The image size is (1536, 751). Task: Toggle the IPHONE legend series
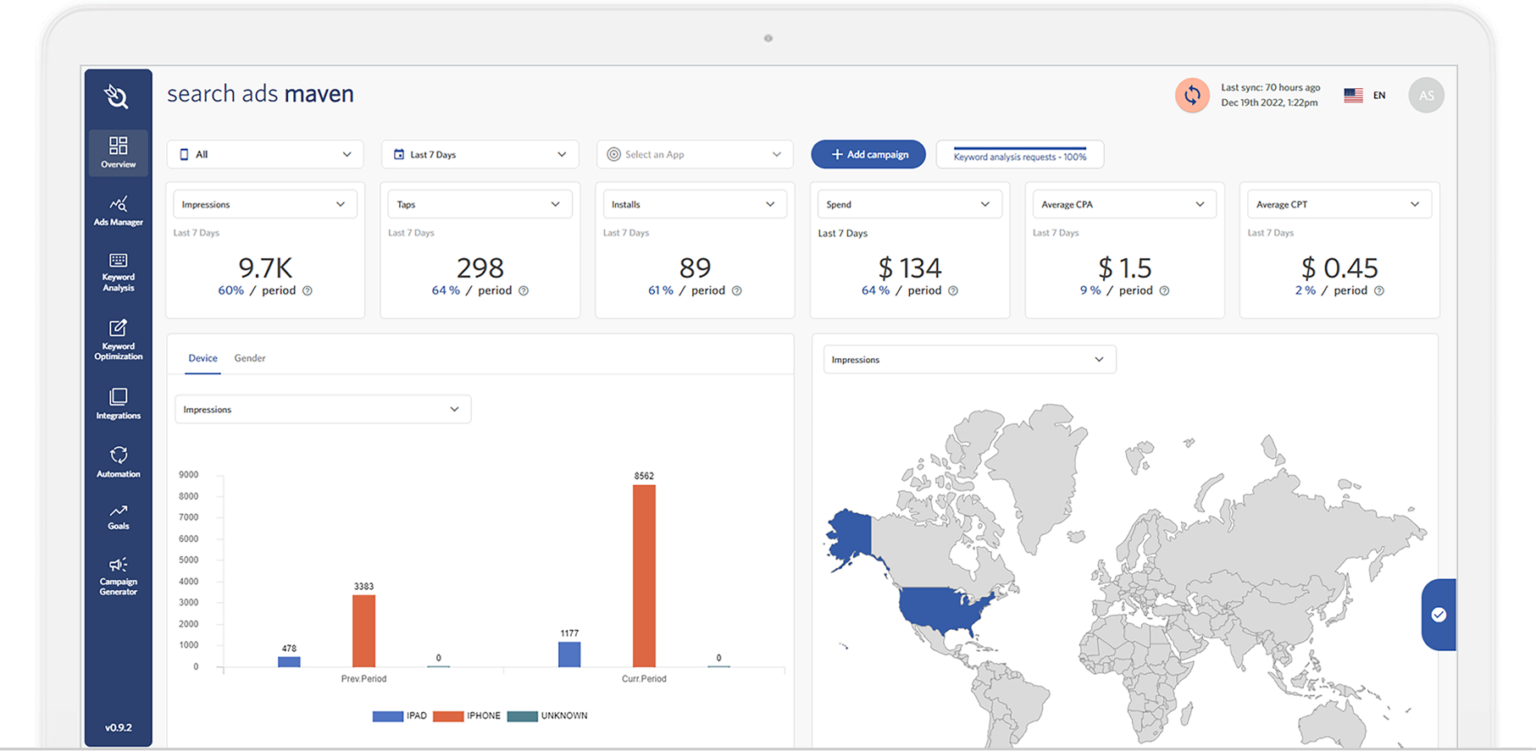(x=468, y=716)
